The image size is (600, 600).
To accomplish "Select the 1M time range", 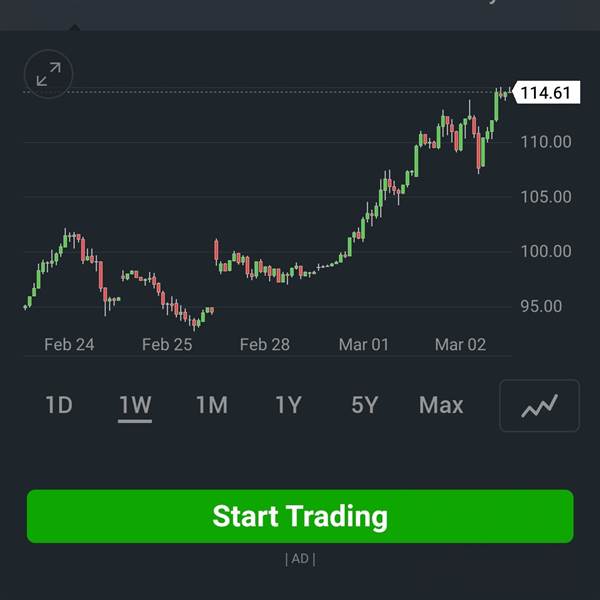I will tap(212, 405).
